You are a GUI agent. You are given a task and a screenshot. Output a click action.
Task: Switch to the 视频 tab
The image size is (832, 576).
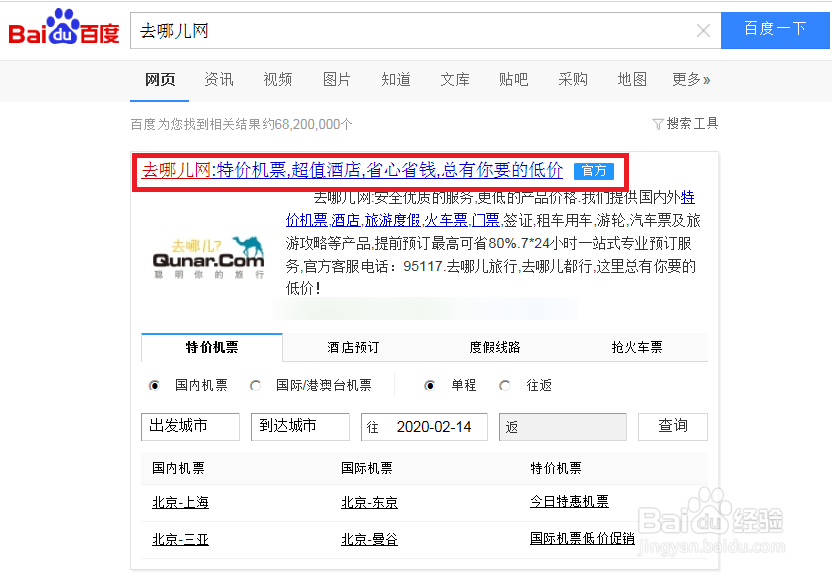point(278,80)
